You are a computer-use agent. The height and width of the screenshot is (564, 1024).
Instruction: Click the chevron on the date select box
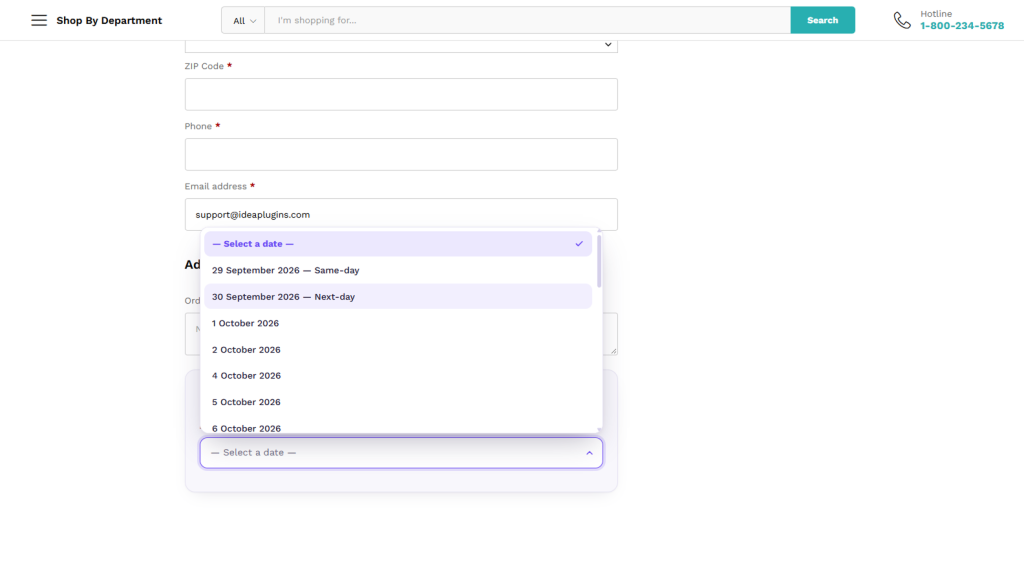589,453
